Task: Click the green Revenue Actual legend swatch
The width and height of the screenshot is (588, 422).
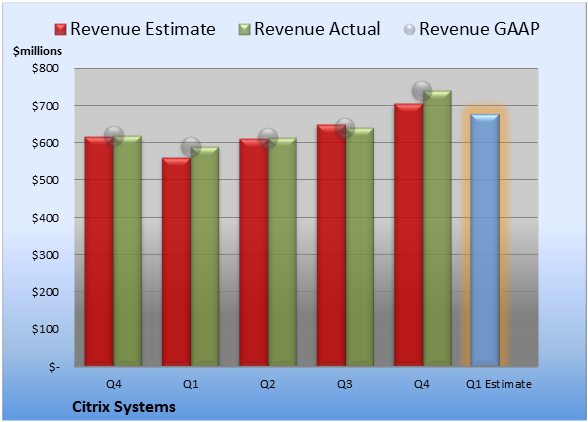Action: pos(244,30)
